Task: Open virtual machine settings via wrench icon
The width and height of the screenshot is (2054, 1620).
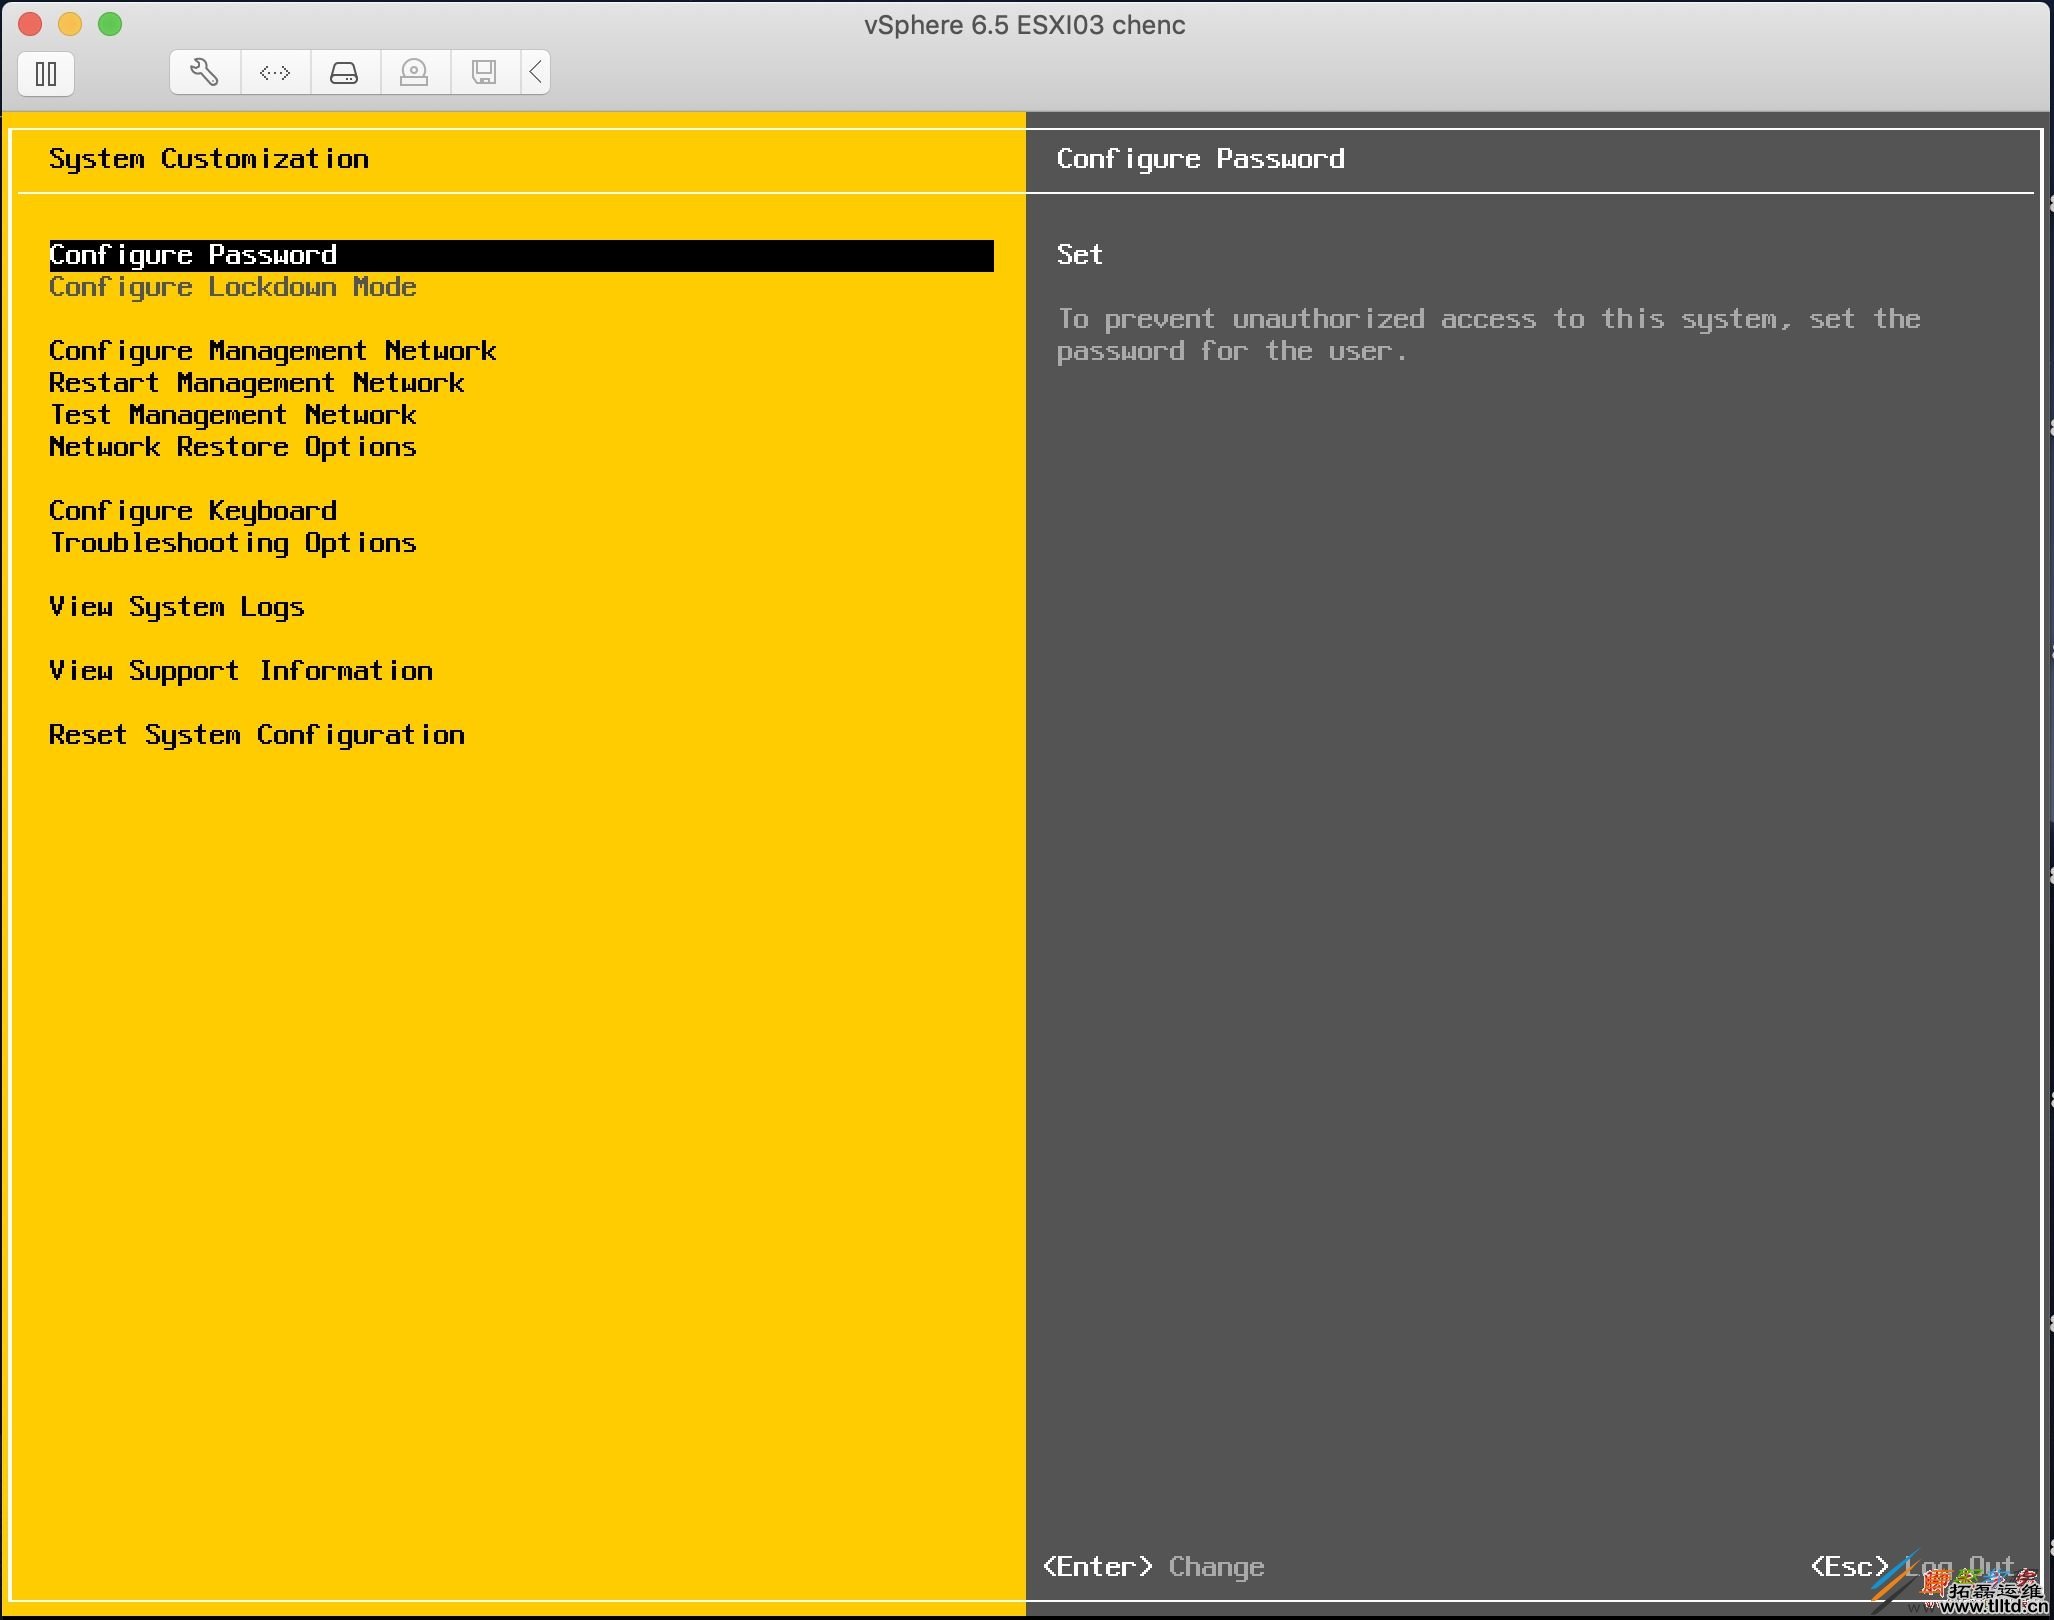Action: point(204,72)
